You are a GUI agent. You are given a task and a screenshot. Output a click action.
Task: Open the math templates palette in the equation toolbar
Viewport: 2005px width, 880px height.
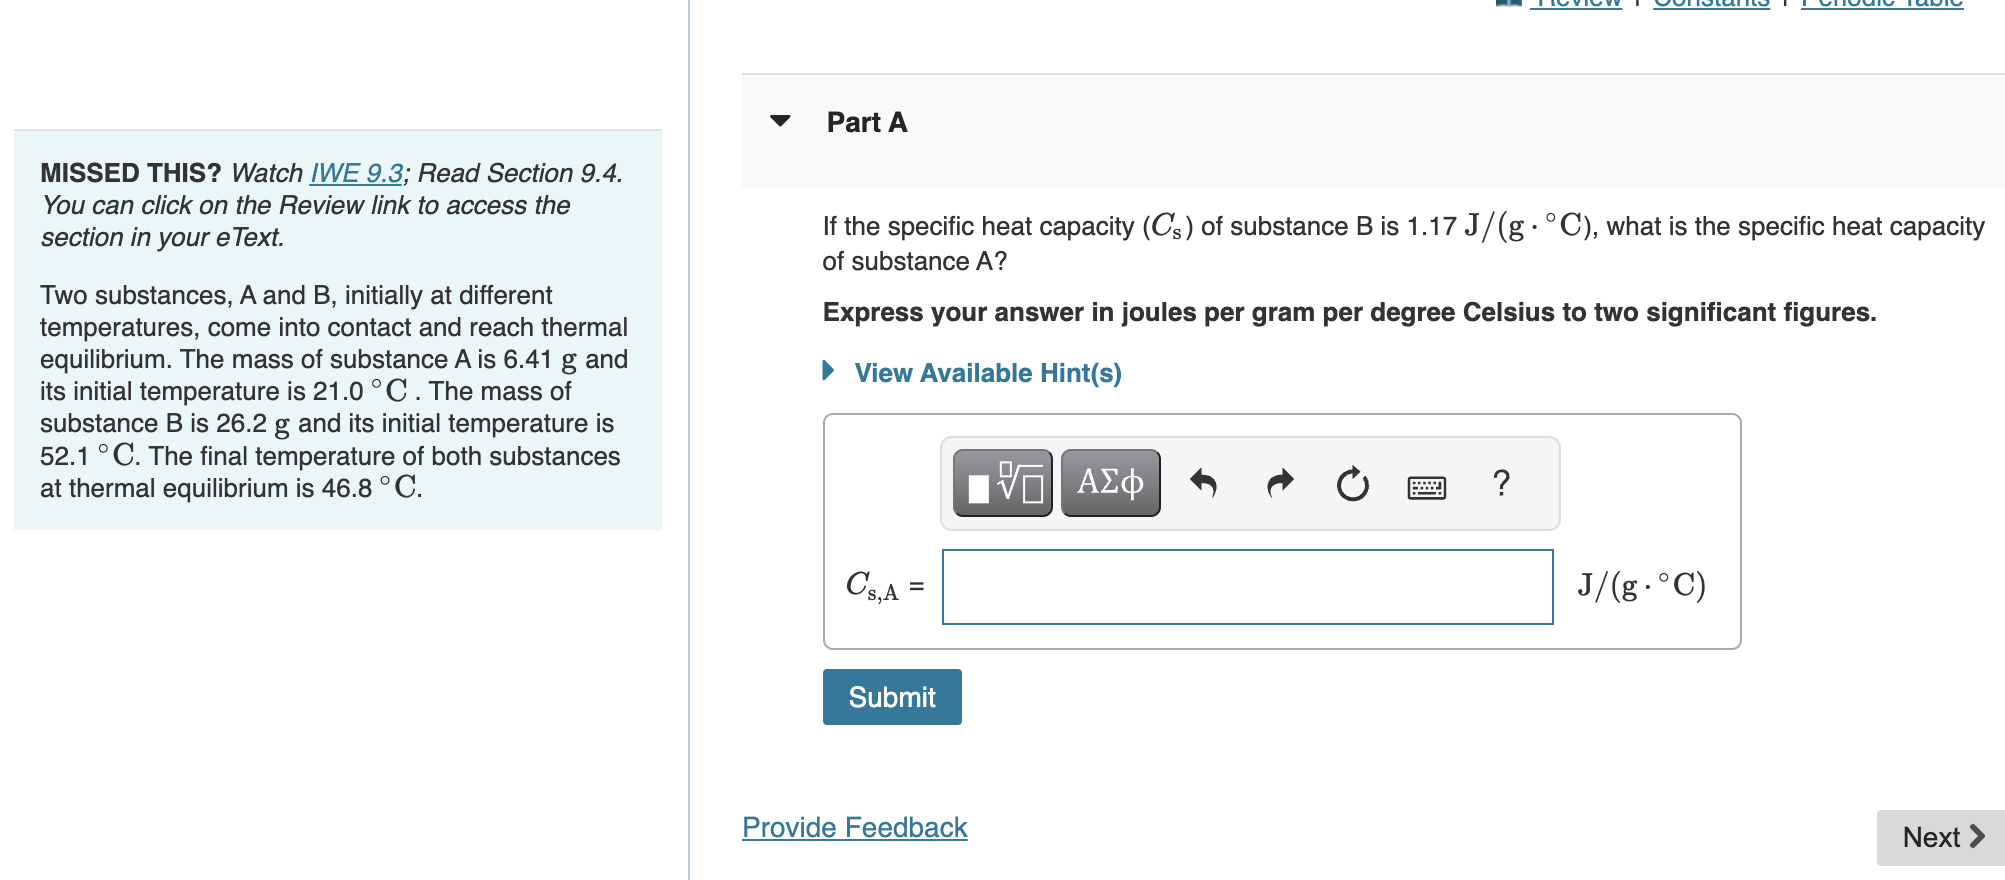click(999, 482)
